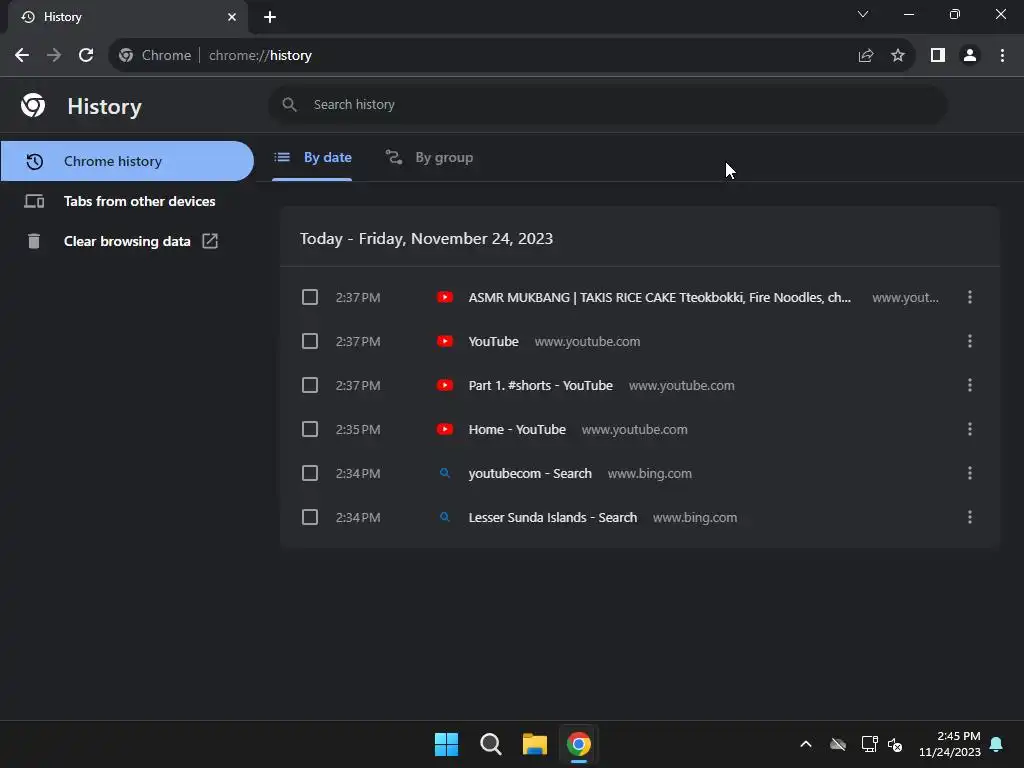Open Clear browsing data
1024x768 pixels.
pos(127,241)
